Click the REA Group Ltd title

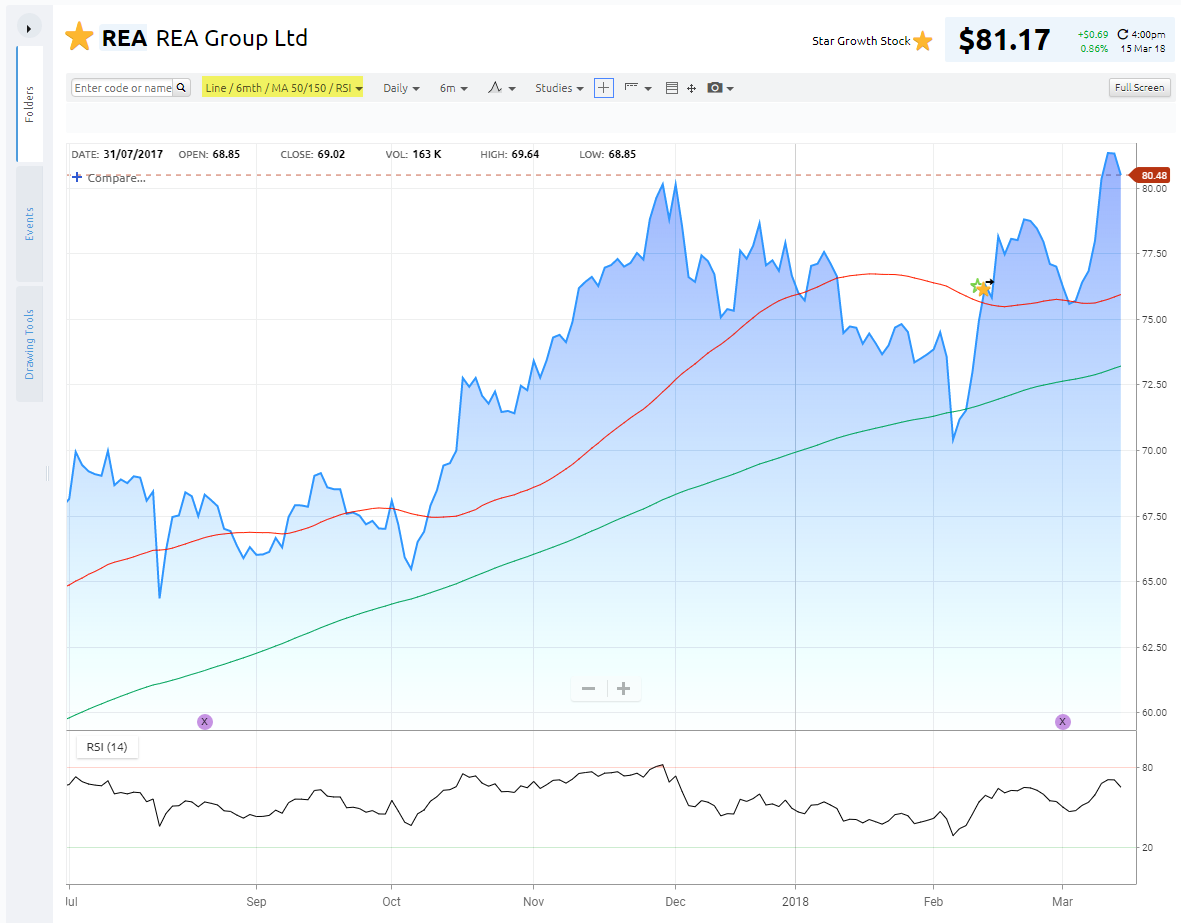point(232,38)
